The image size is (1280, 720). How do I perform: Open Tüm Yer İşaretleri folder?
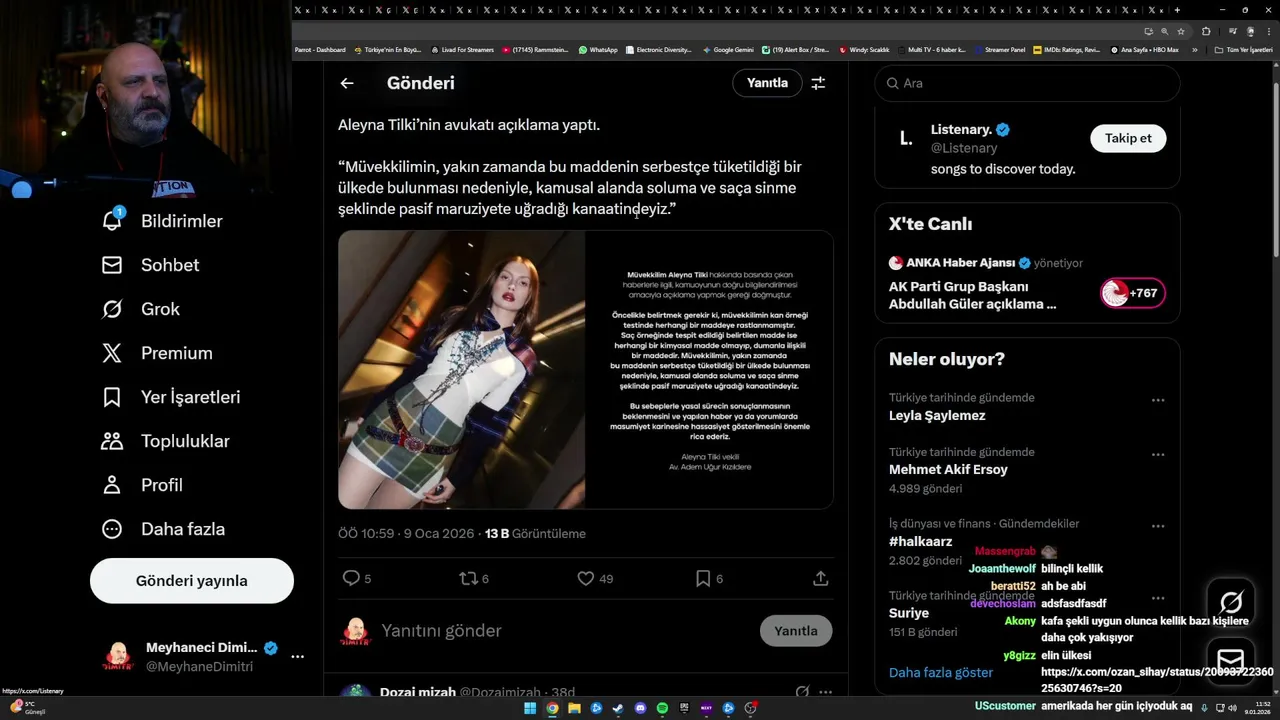click(1243, 50)
